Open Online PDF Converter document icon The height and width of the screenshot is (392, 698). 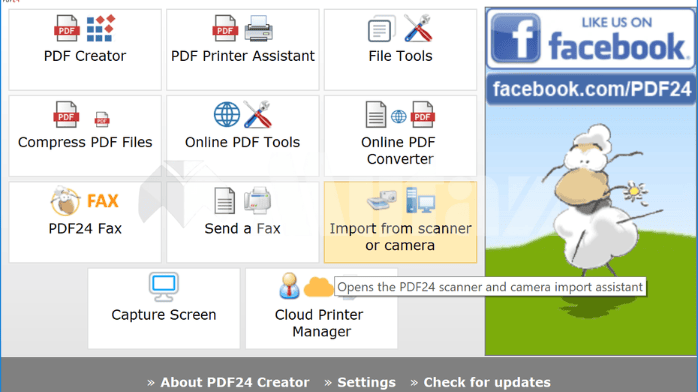[376, 114]
